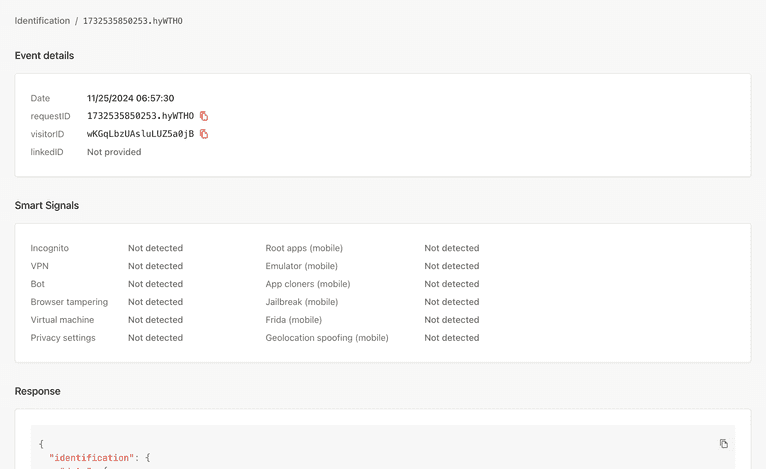Click the VPN signal label
Screen dimensions: 766x469
(40, 266)
